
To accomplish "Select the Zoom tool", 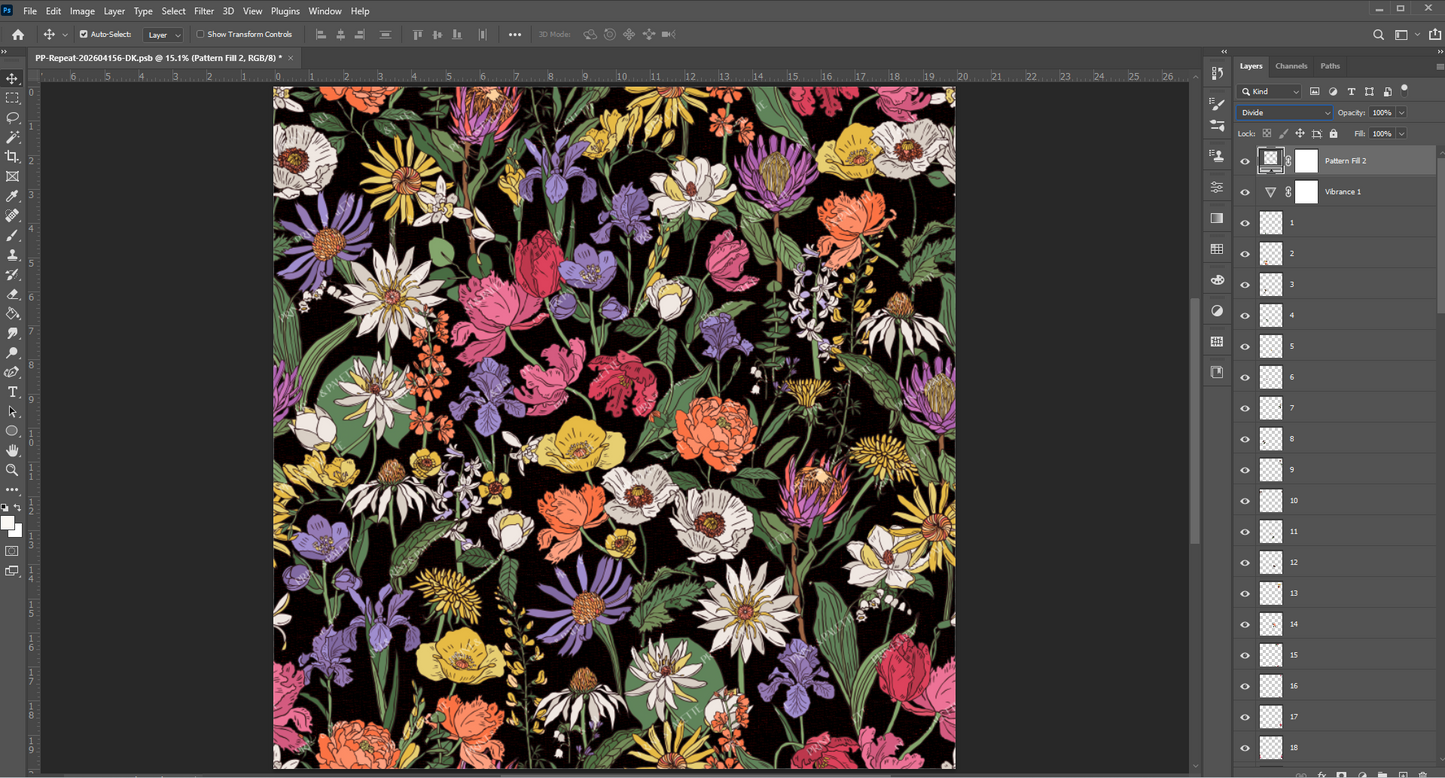I will coord(12,470).
